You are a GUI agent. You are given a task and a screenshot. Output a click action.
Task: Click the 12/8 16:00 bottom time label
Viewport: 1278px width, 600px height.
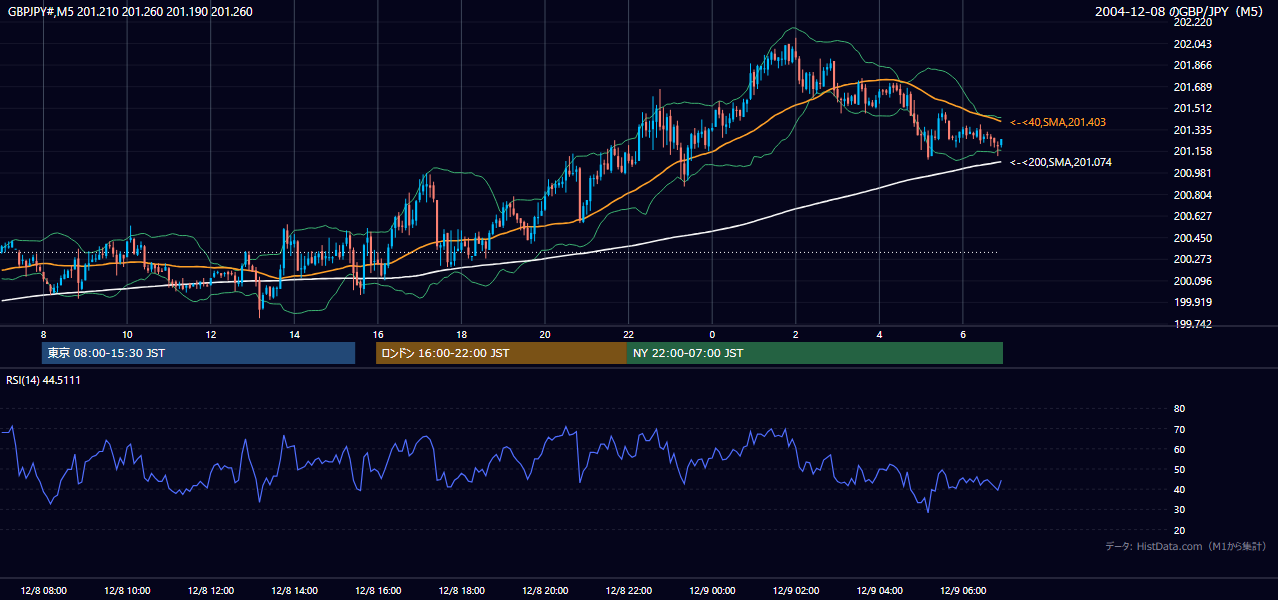377,590
